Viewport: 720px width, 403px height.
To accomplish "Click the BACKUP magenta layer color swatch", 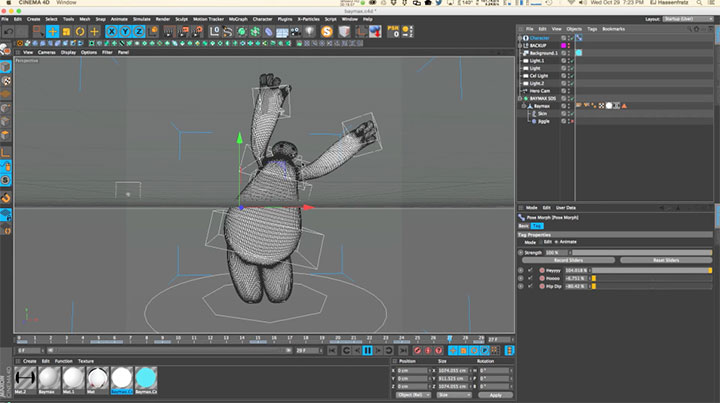I will tap(563, 45).
